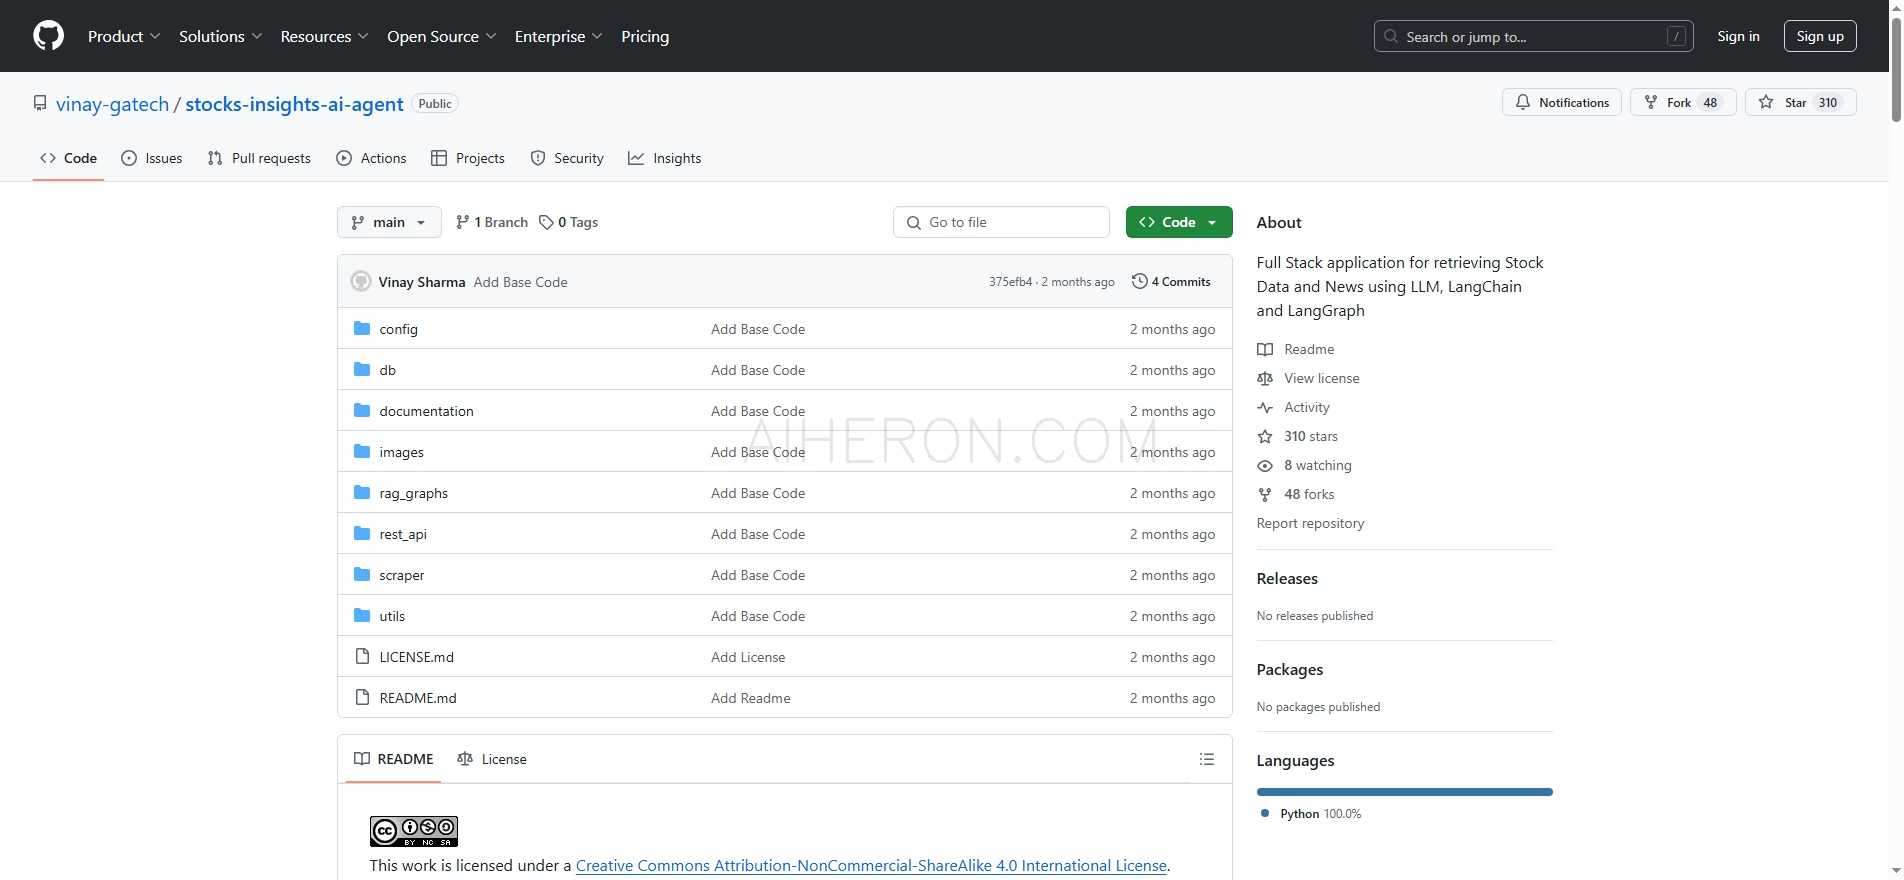Expand the Solutions menu
1904x880 pixels.
pyautogui.click(x=221, y=36)
